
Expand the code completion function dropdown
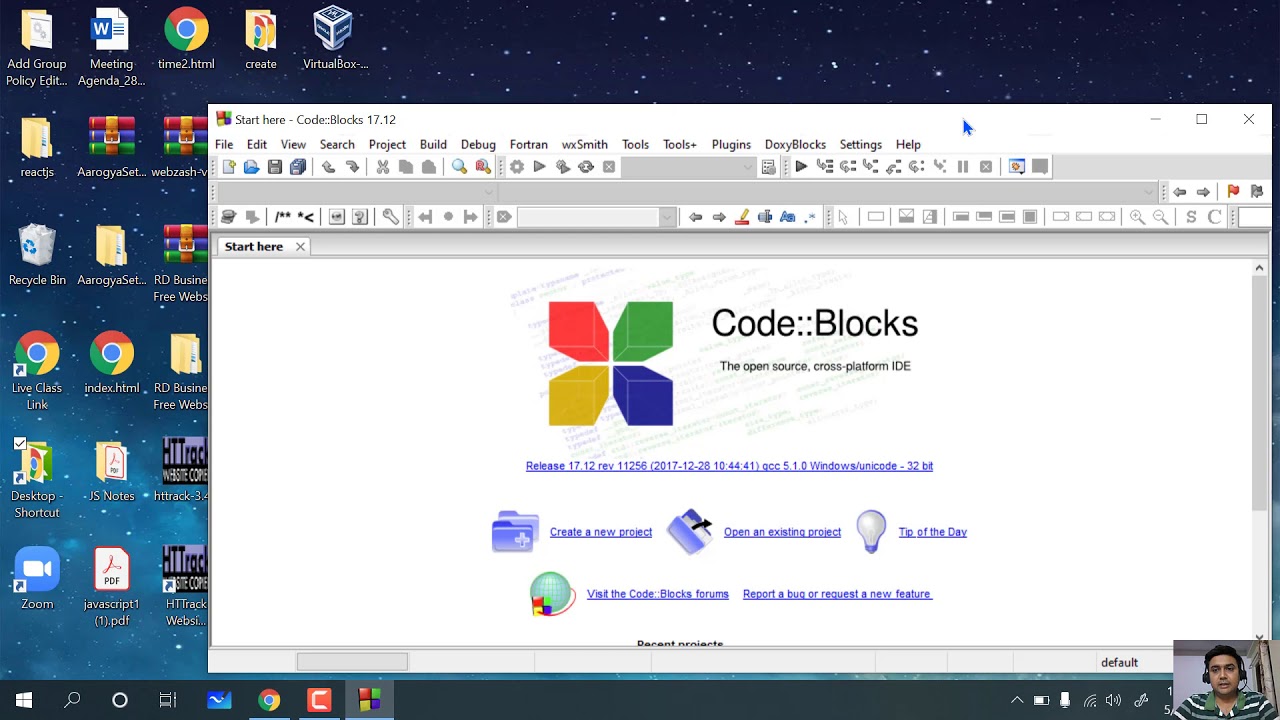pos(1149,192)
